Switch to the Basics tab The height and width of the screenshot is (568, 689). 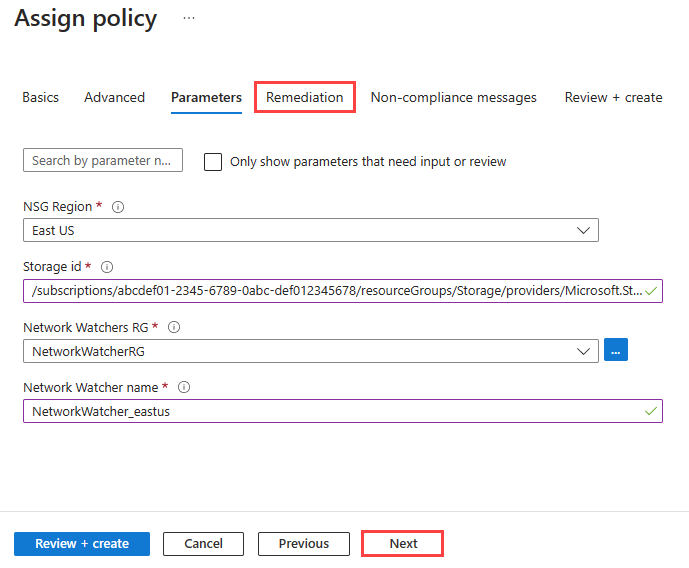[40, 97]
